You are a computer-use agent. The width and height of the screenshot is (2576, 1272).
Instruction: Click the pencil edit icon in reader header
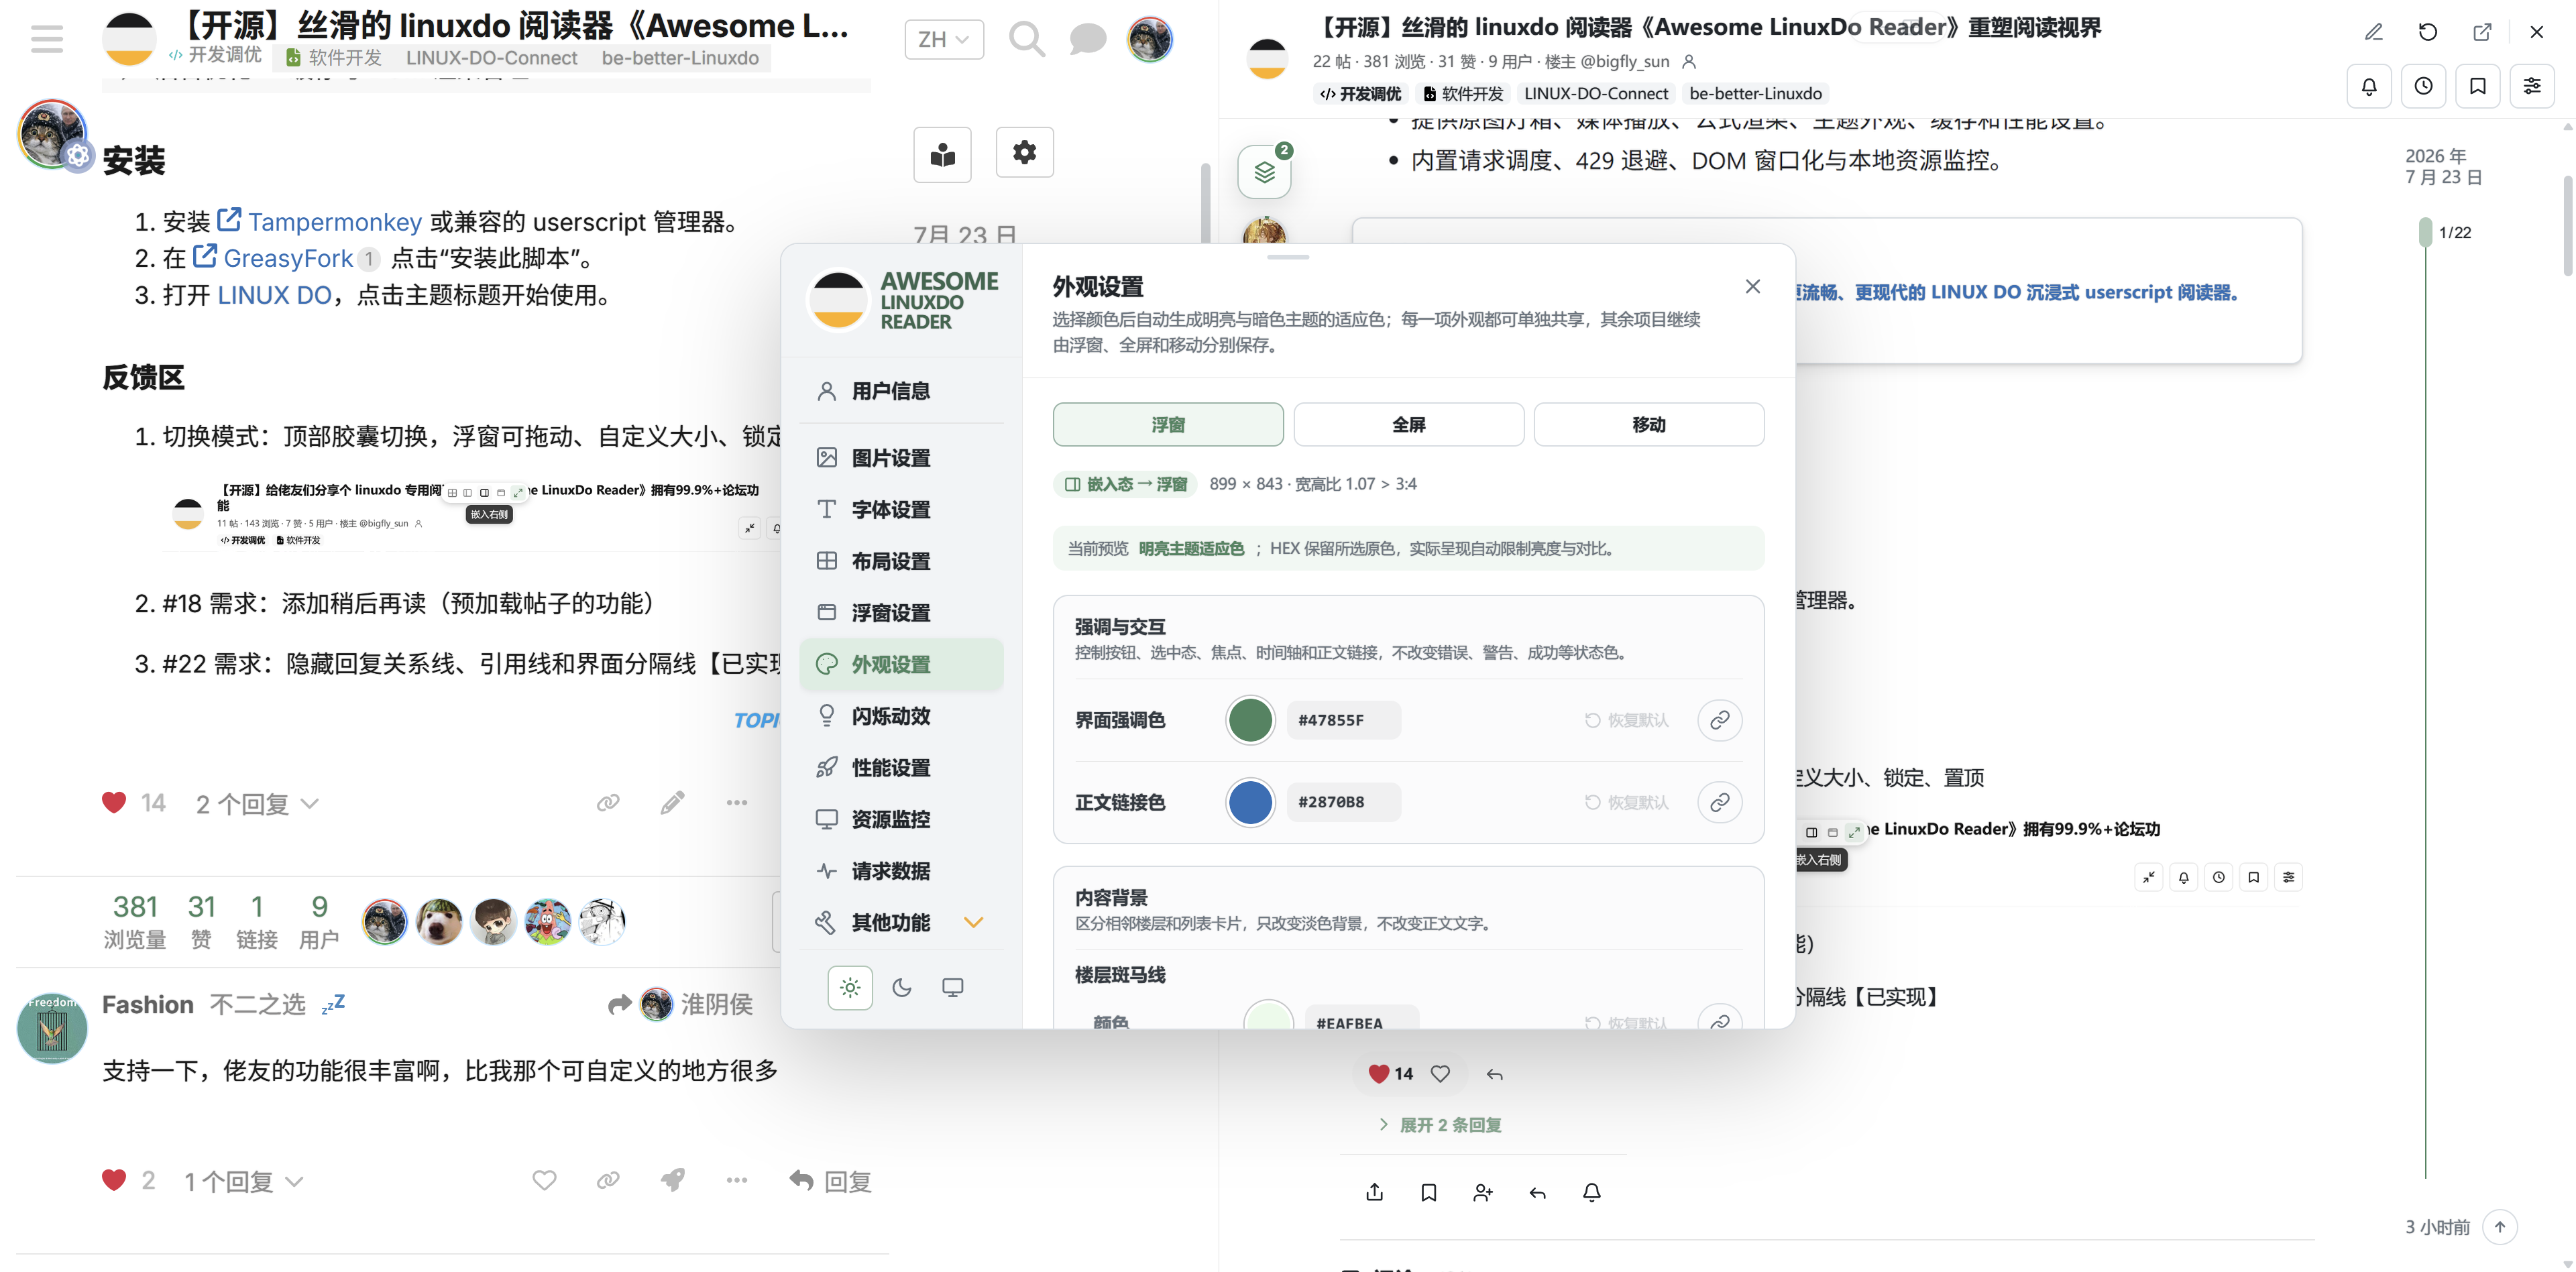2374,32
